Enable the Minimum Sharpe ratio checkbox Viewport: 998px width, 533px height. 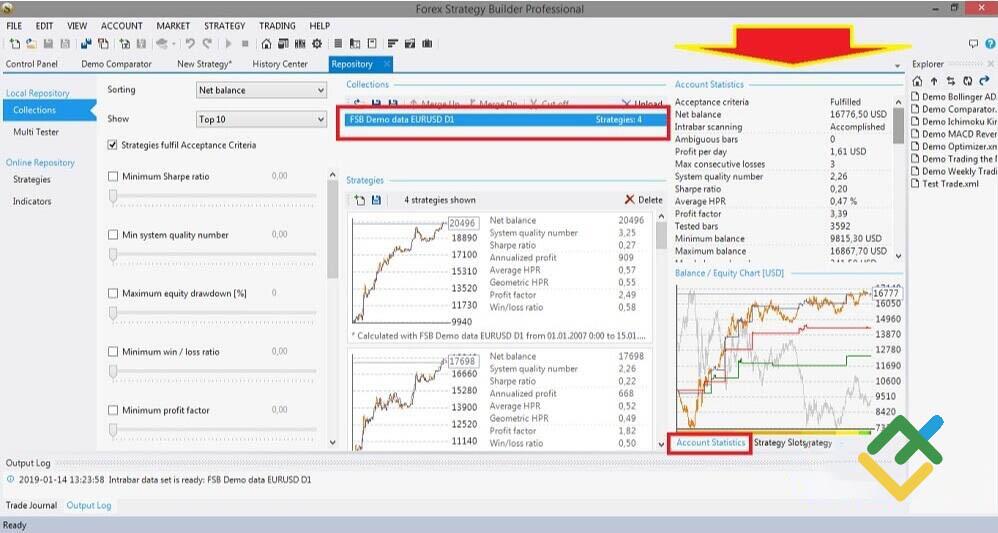point(113,176)
